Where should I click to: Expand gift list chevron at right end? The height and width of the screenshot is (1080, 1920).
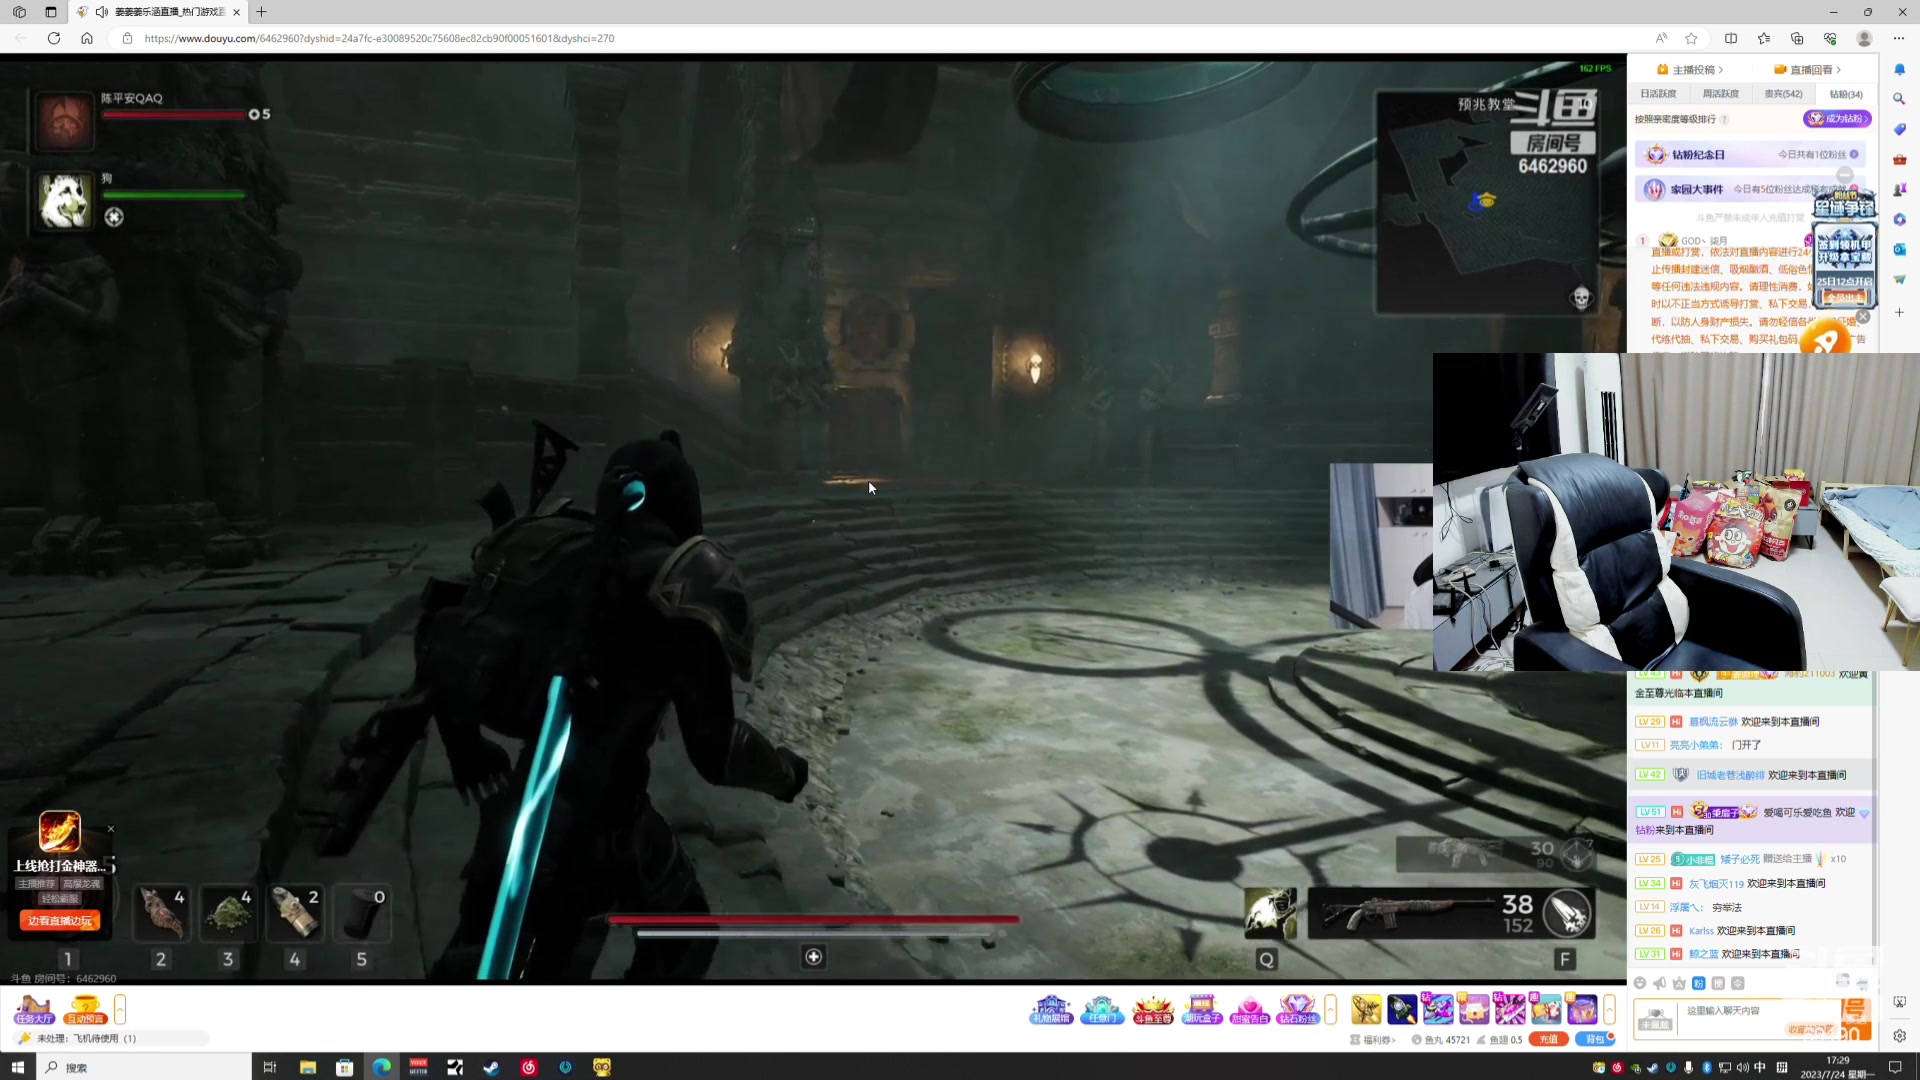(x=1609, y=1009)
